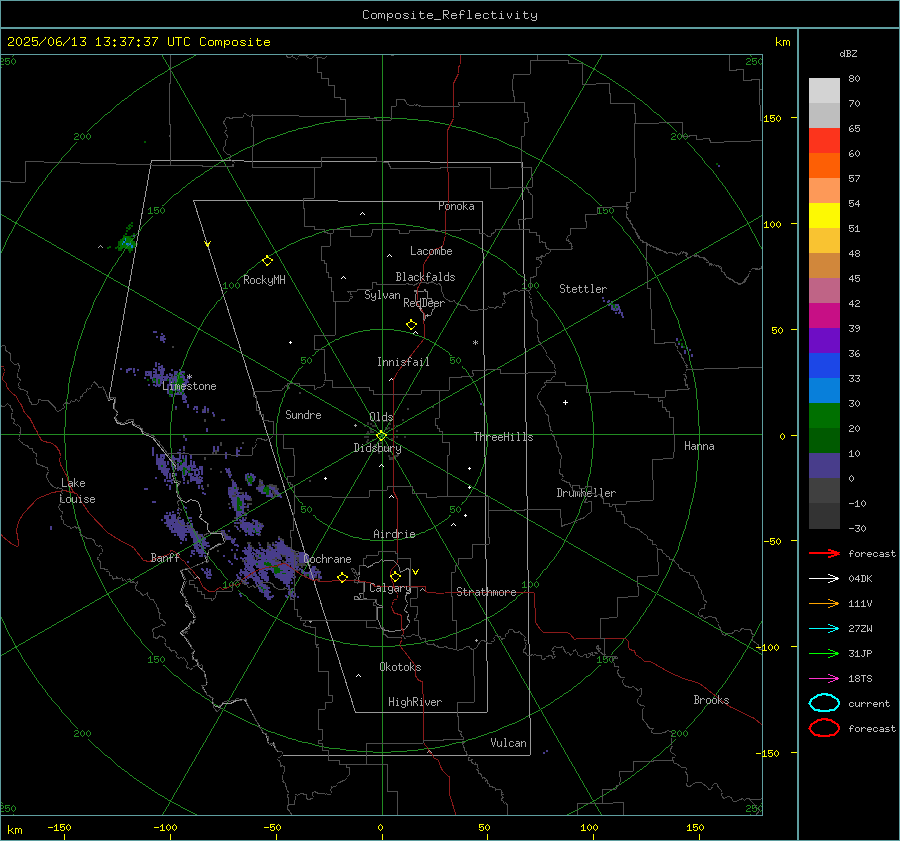Click the HighRiver town label
The width and height of the screenshot is (900, 841).
coord(415,702)
